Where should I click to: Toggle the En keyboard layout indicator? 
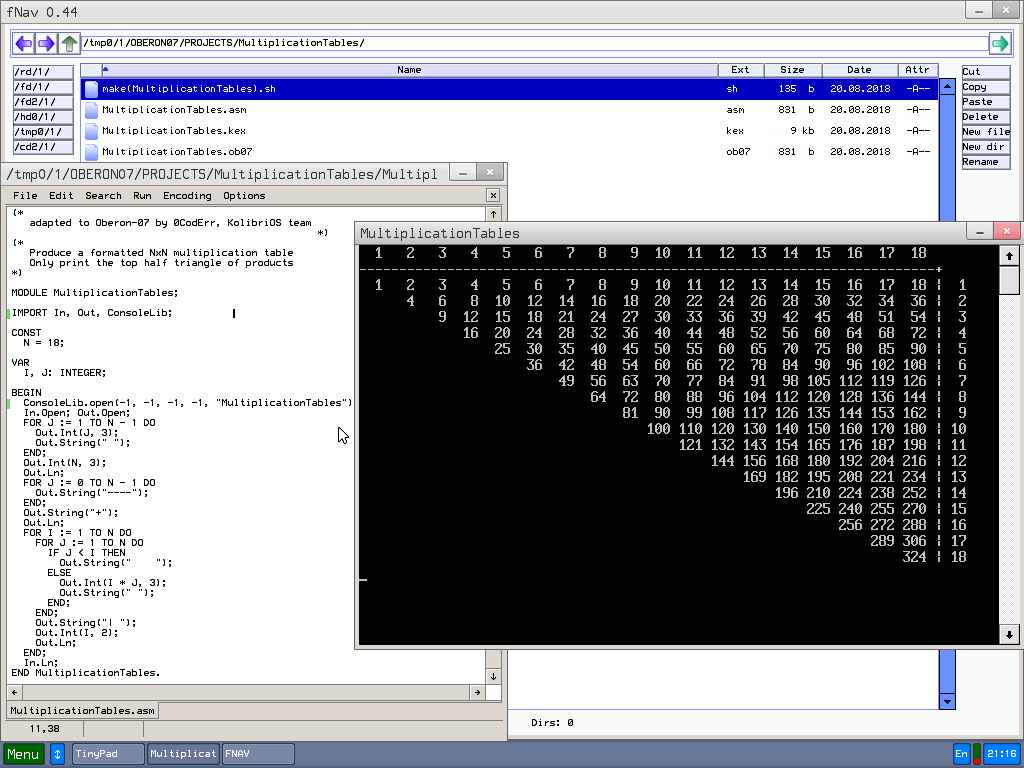pos(962,754)
